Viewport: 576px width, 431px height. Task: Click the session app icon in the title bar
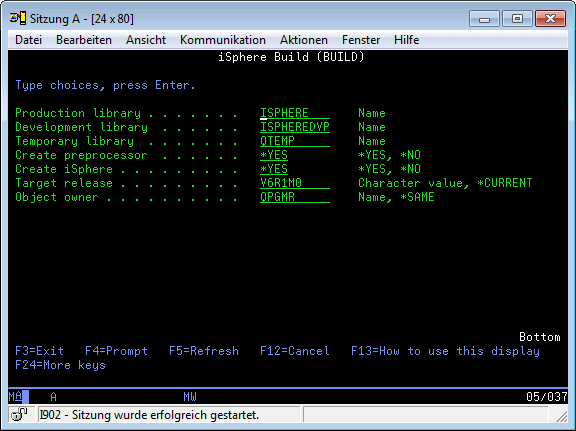(18, 18)
